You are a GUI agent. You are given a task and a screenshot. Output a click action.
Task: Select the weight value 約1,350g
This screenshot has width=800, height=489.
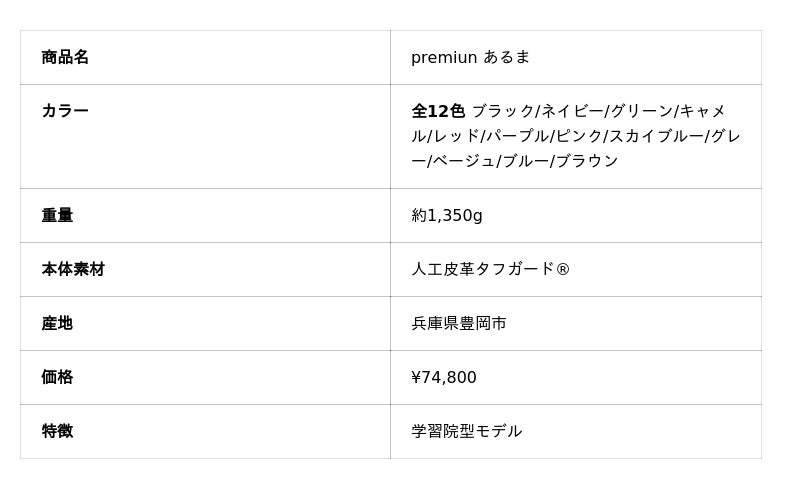coord(447,215)
